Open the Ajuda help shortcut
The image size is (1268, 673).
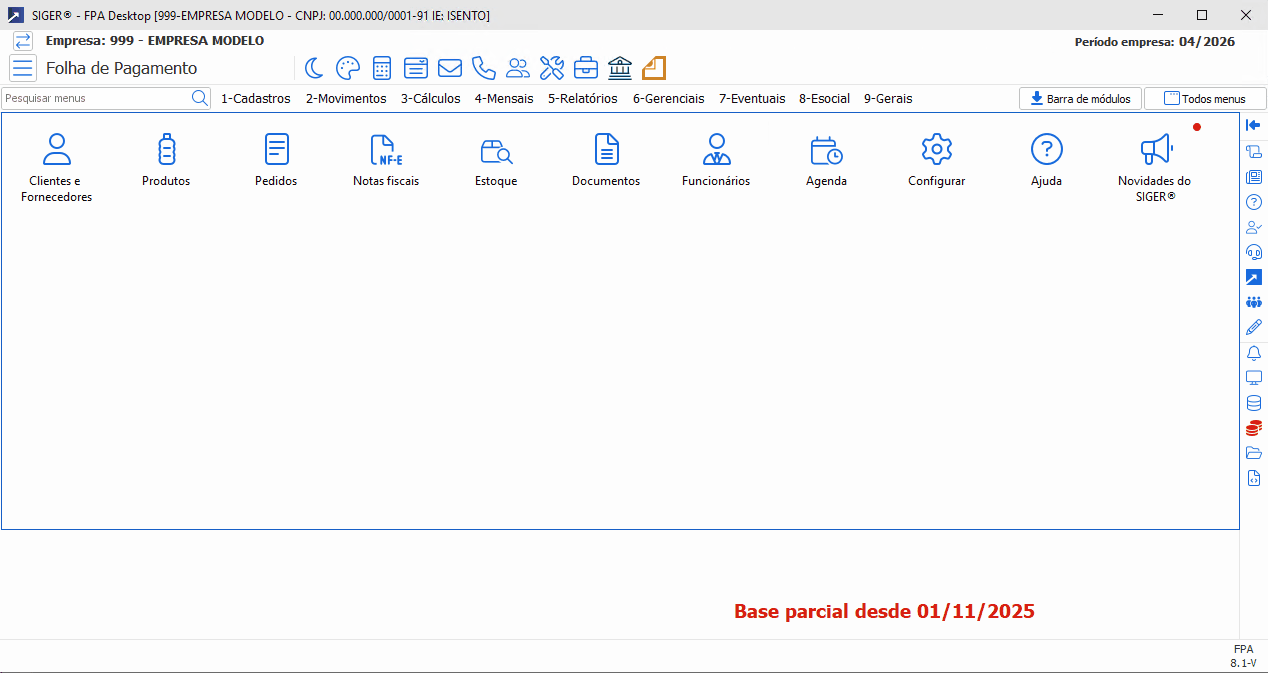(1046, 161)
